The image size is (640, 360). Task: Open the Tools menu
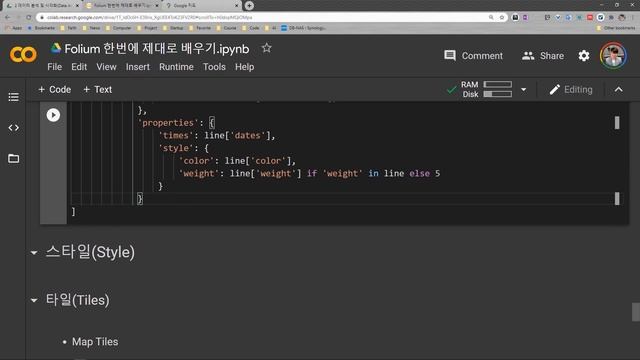(x=214, y=67)
